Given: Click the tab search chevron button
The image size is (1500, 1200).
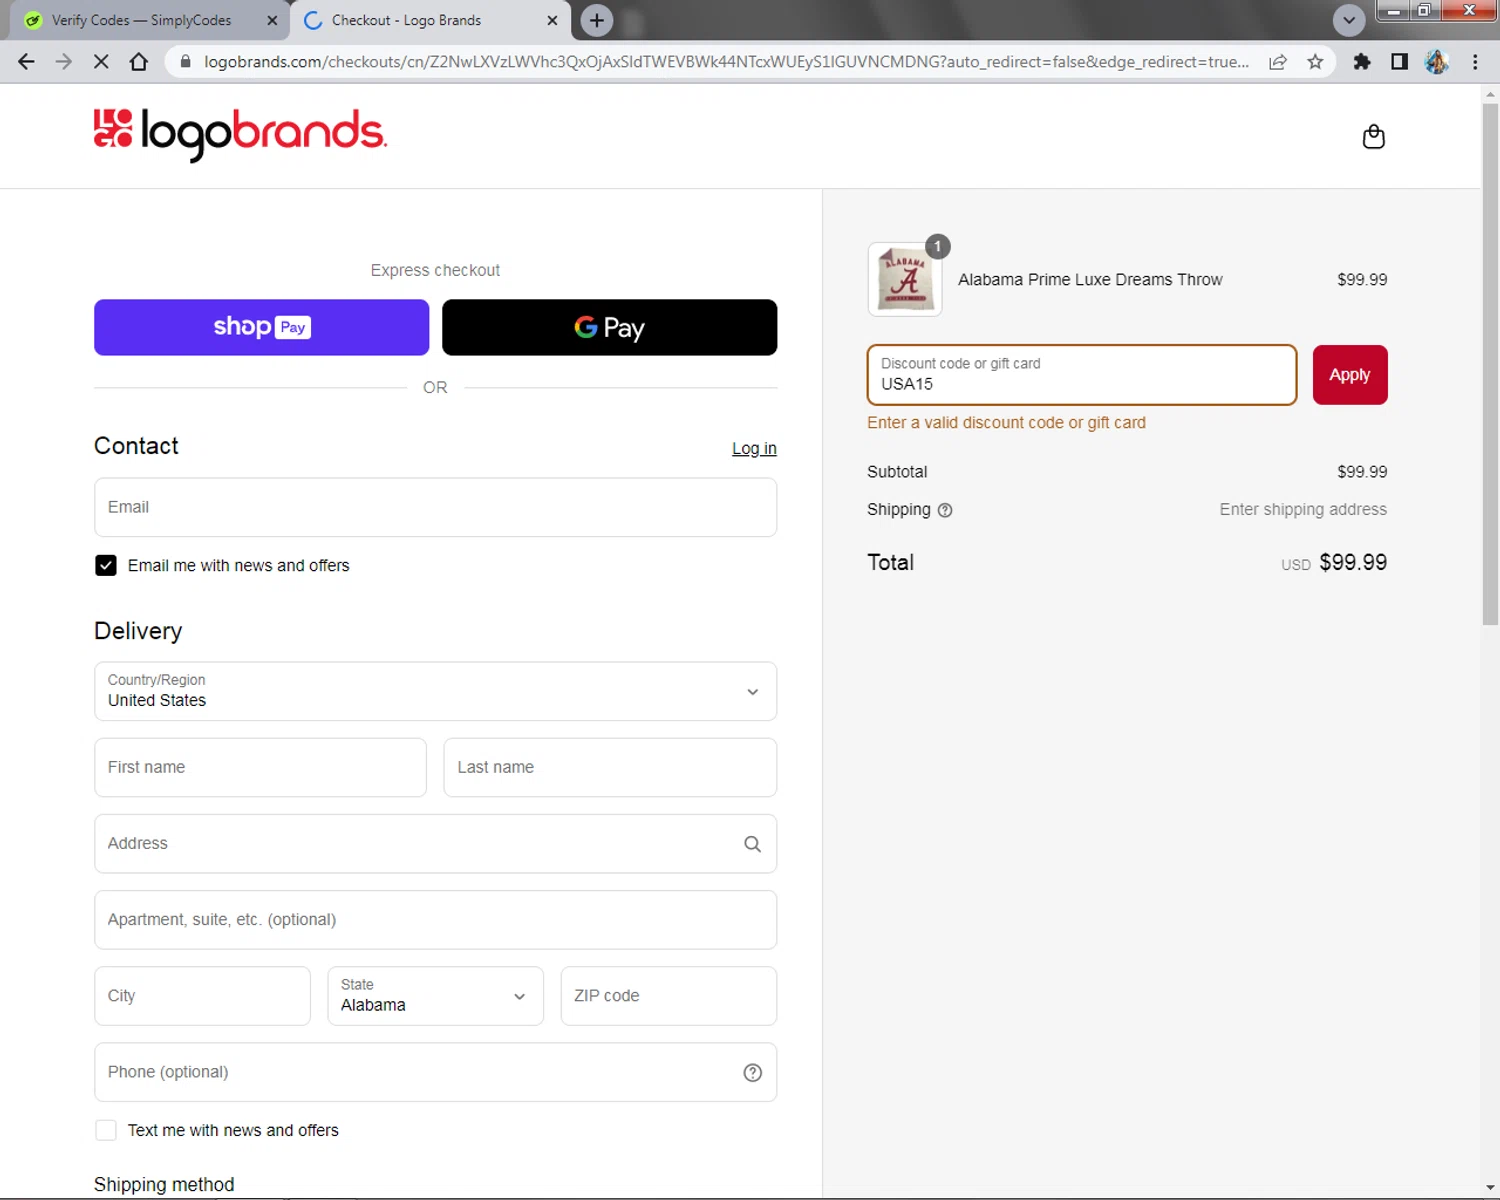Looking at the screenshot, I should coord(1349,20).
